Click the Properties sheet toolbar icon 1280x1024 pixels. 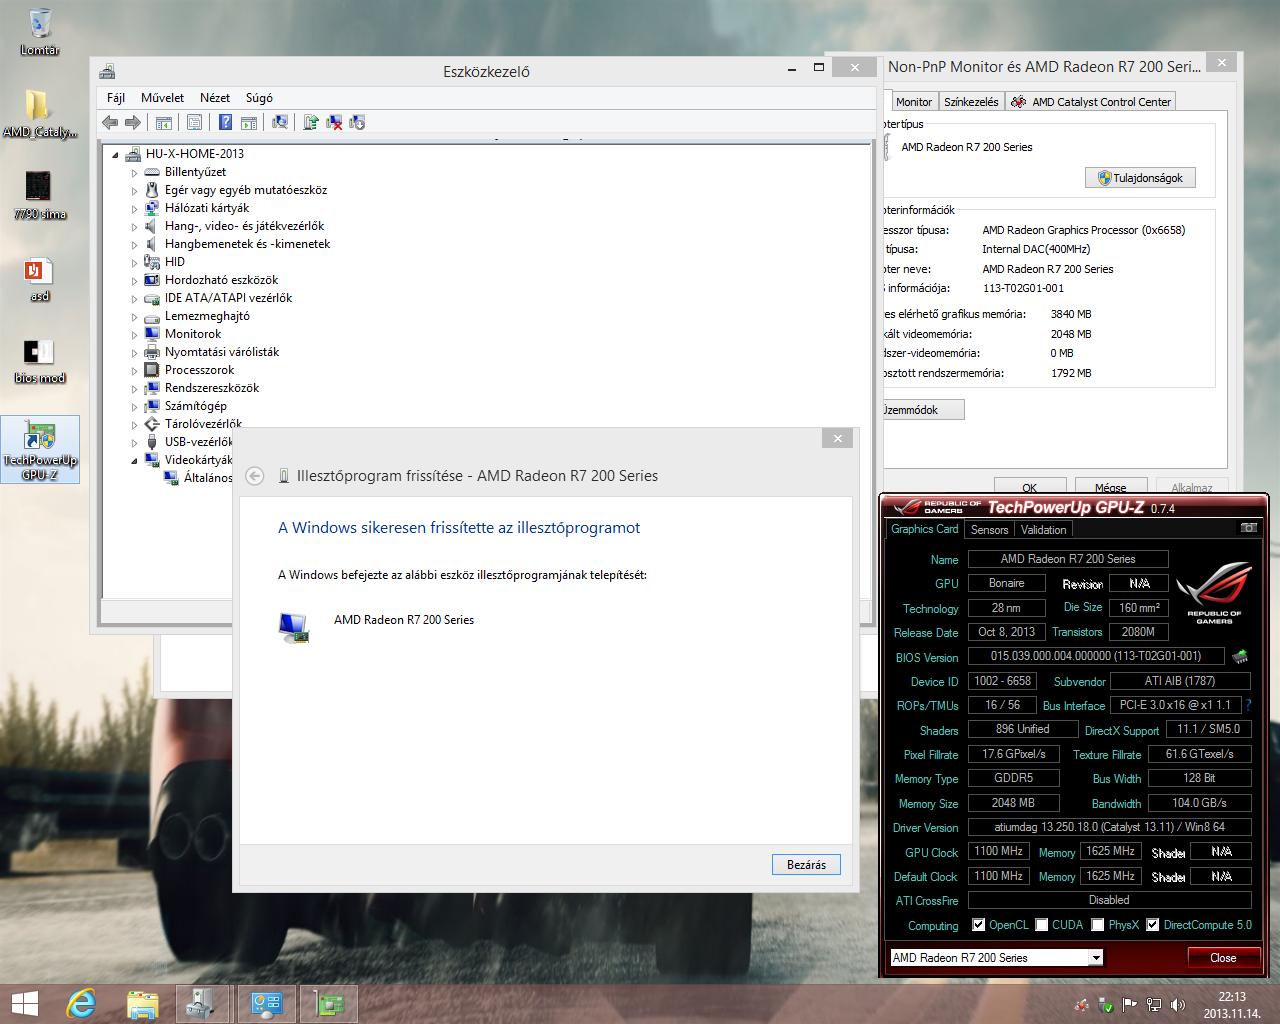tap(194, 122)
